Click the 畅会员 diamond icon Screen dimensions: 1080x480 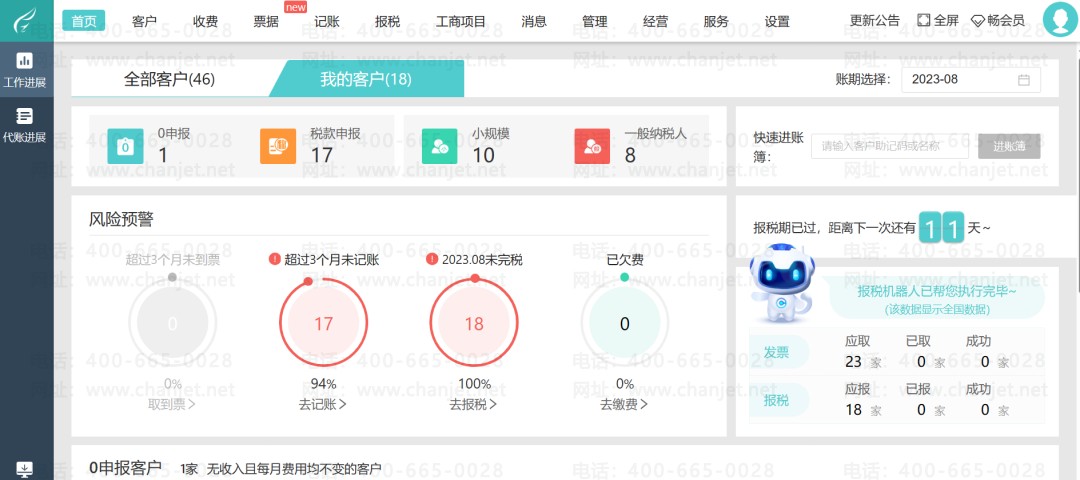pyautogui.click(x=977, y=21)
